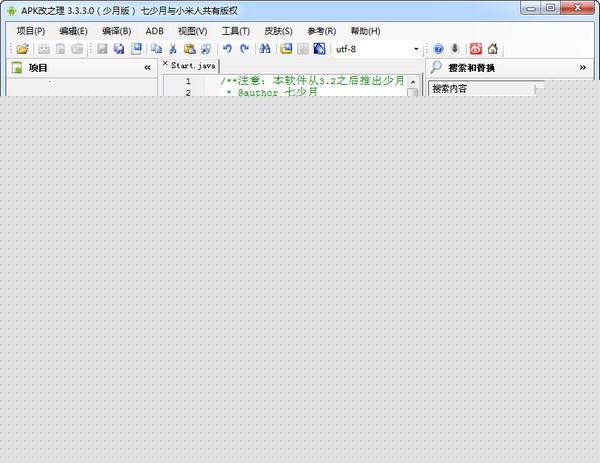
Task: Click the undo arrow icon
Action: point(227,49)
